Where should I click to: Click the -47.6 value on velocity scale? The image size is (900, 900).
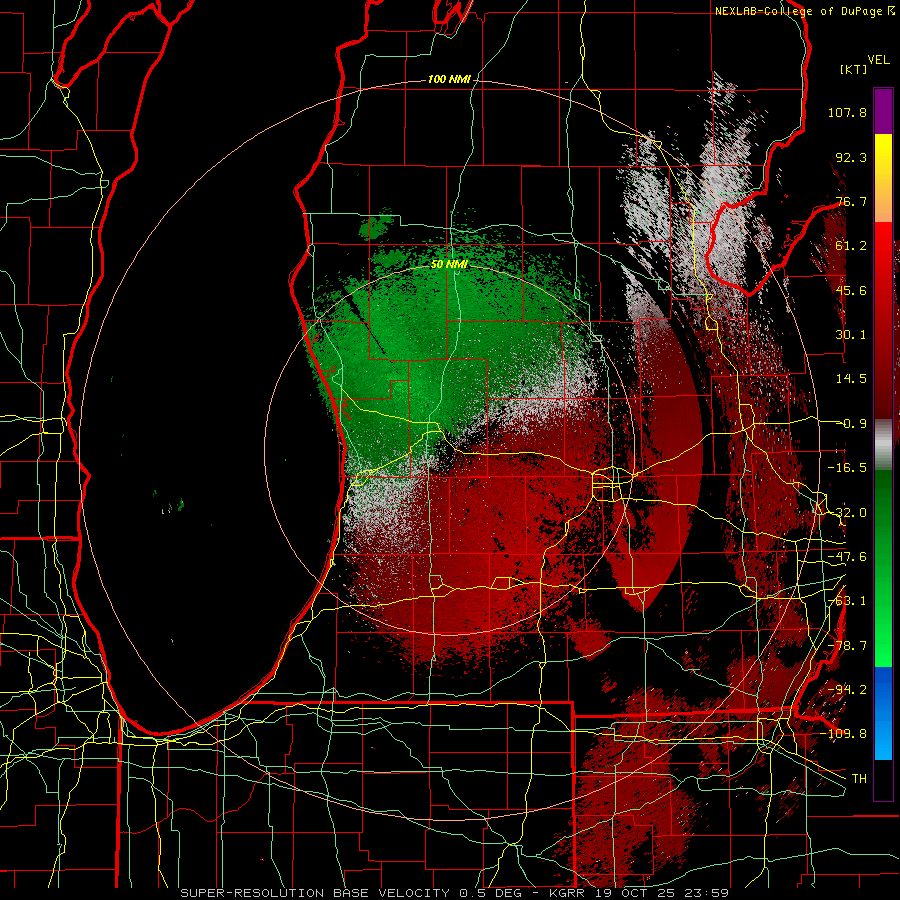pyautogui.click(x=847, y=557)
